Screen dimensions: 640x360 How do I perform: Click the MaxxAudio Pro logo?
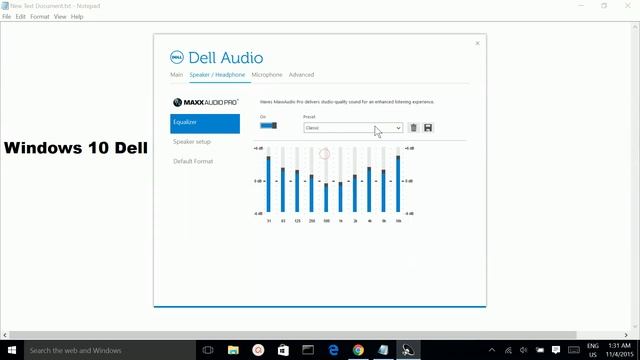(x=205, y=102)
